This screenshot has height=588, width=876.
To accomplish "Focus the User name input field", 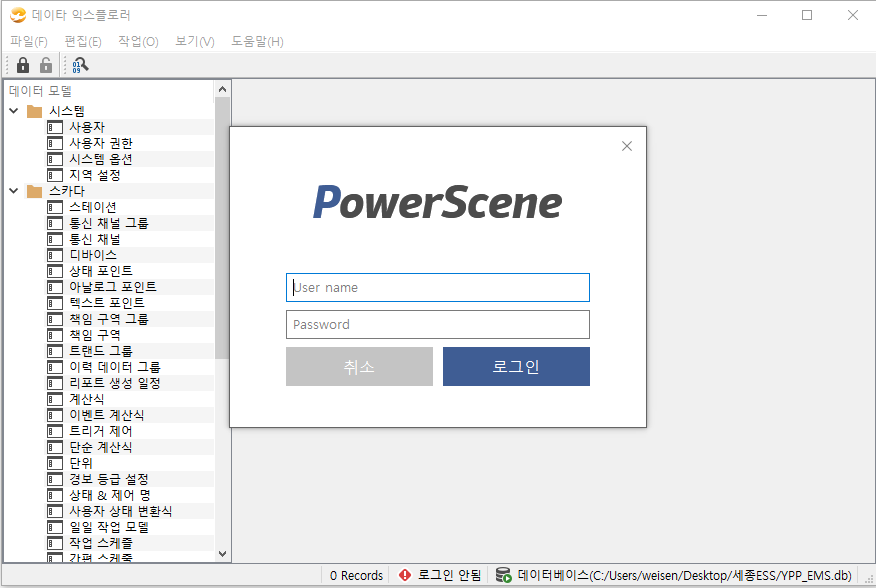I will (437, 288).
